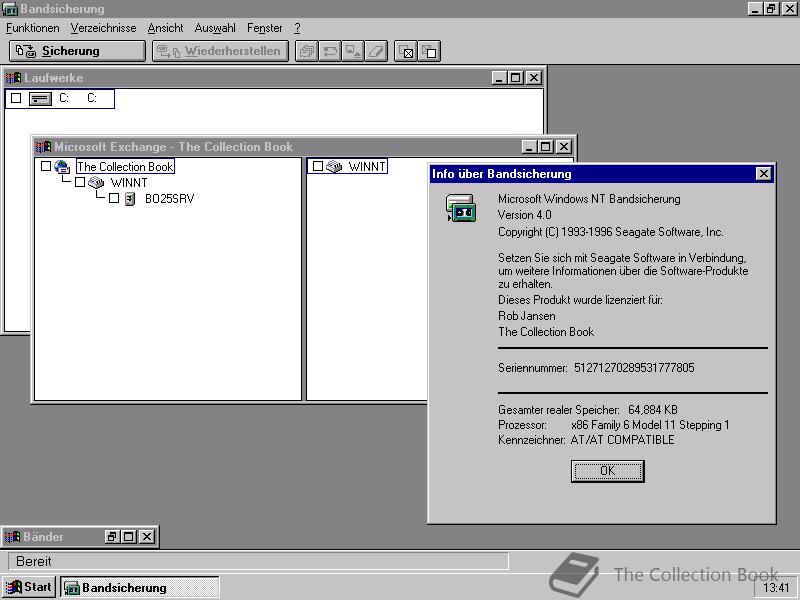Open the Ansicht menu
This screenshot has height=600, width=800.
pos(165,28)
